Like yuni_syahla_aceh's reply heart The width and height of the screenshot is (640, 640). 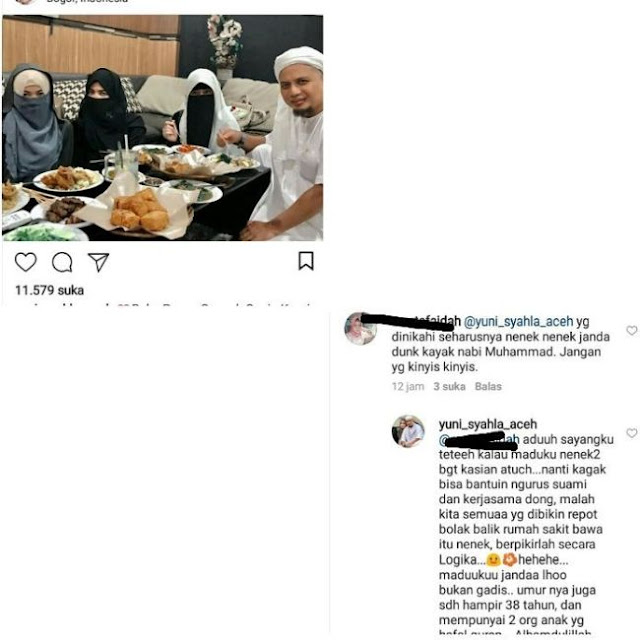point(631,433)
